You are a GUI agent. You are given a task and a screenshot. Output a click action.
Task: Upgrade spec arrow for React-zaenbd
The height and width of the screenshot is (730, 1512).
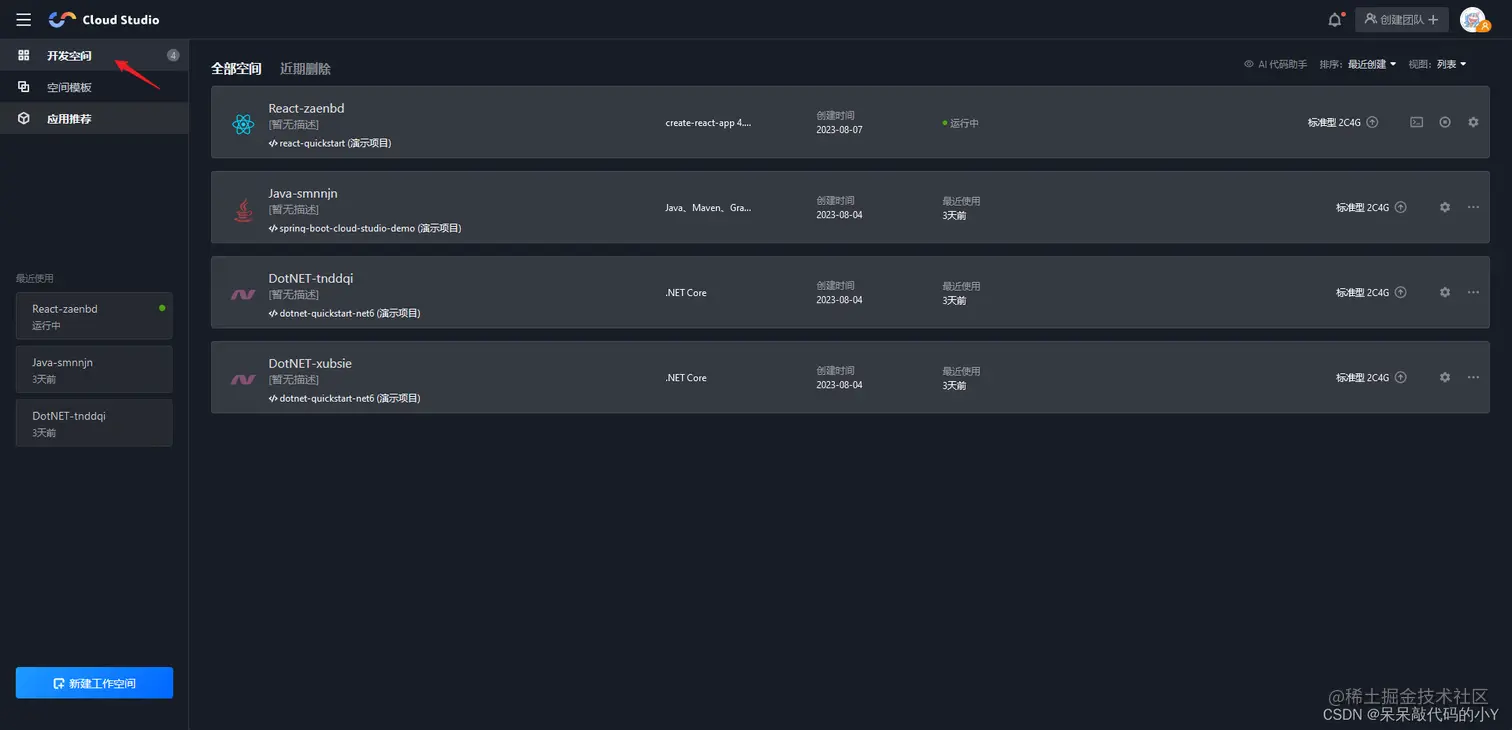(1372, 122)
